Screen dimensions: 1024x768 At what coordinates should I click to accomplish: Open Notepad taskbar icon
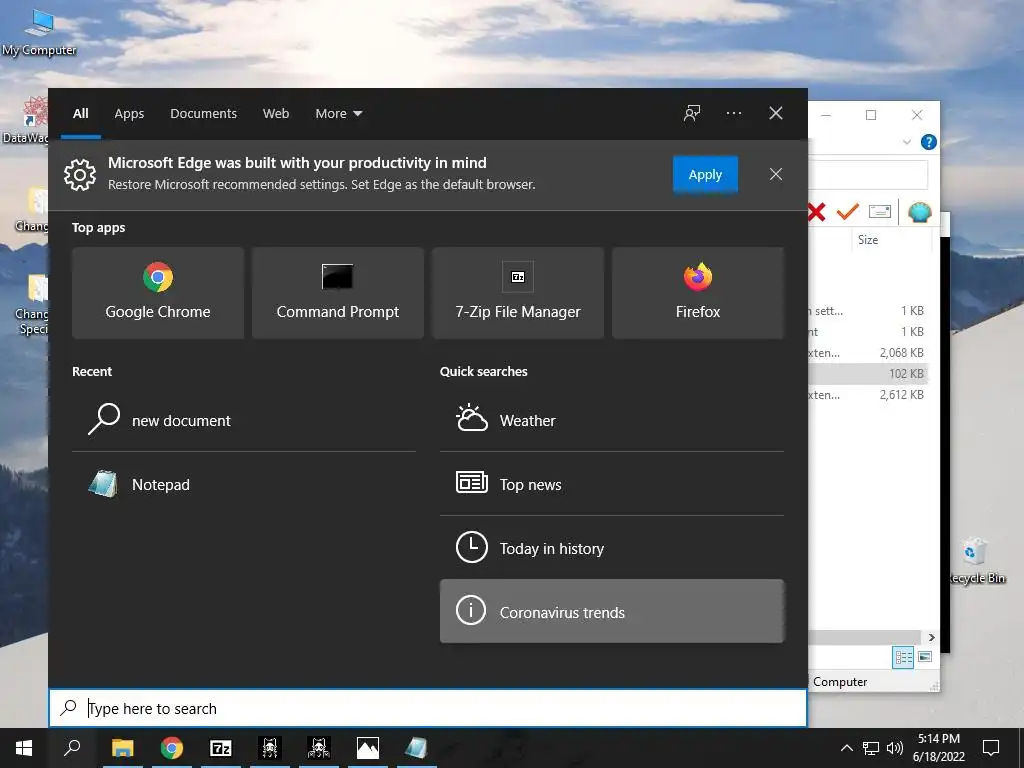pyautogui.click(x=417, y=748)
